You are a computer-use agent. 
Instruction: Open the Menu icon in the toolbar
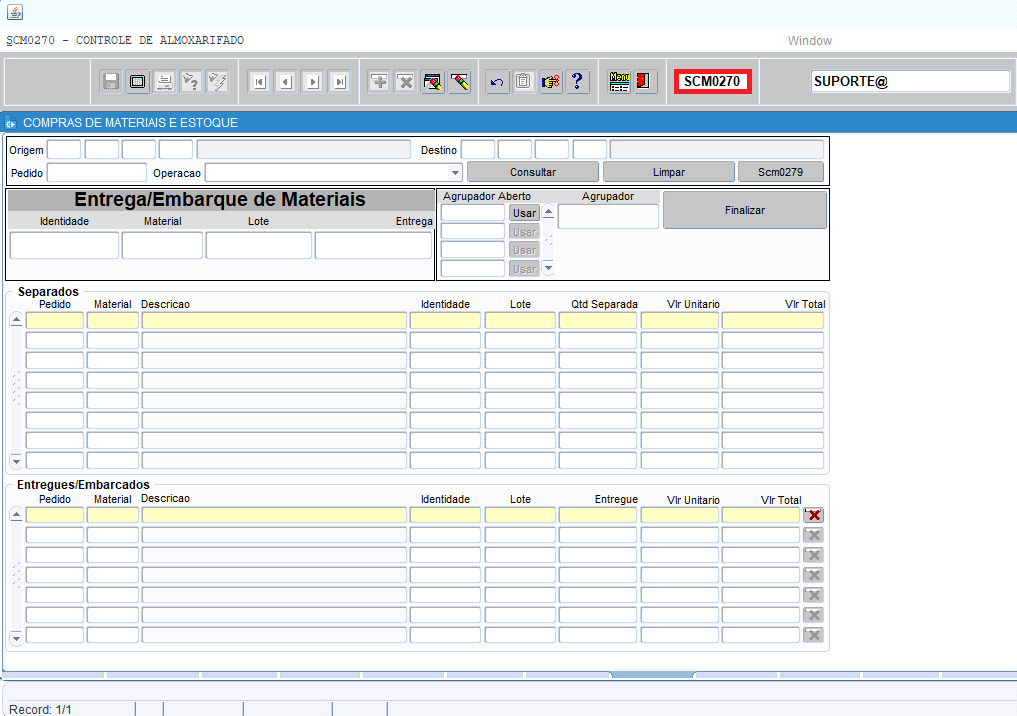[619, 82]
